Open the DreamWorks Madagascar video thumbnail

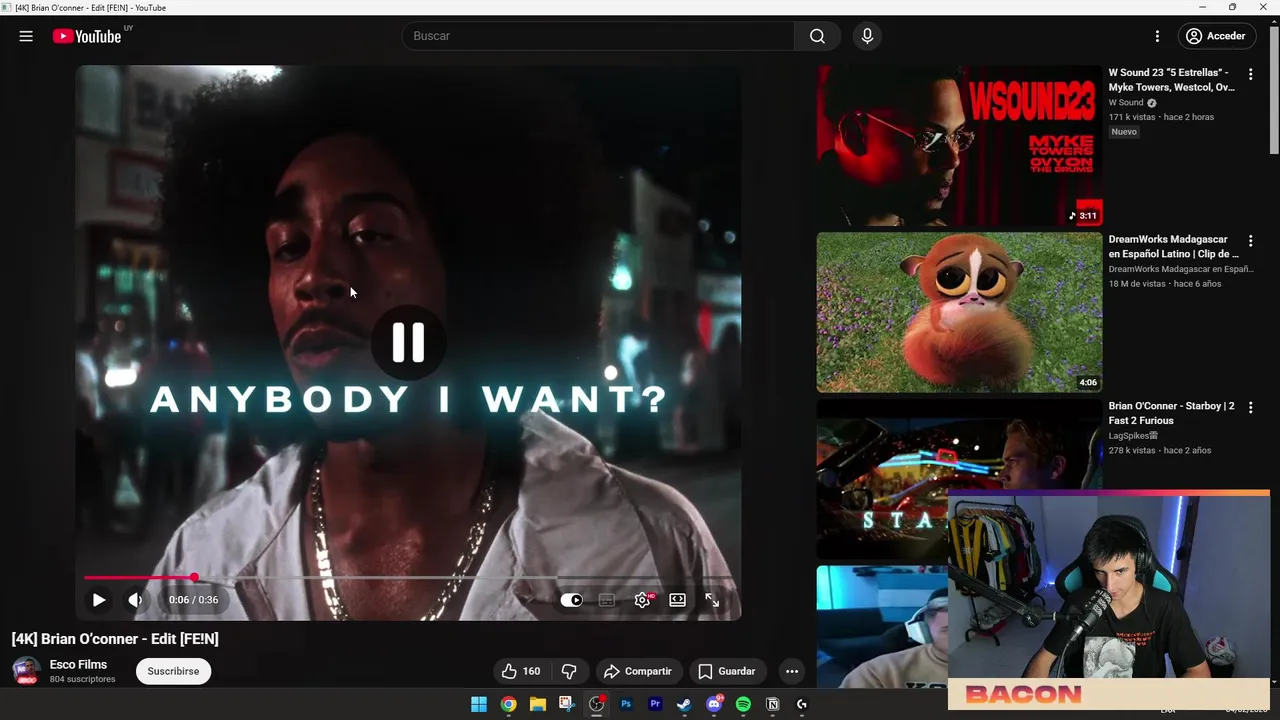(959, 313)
